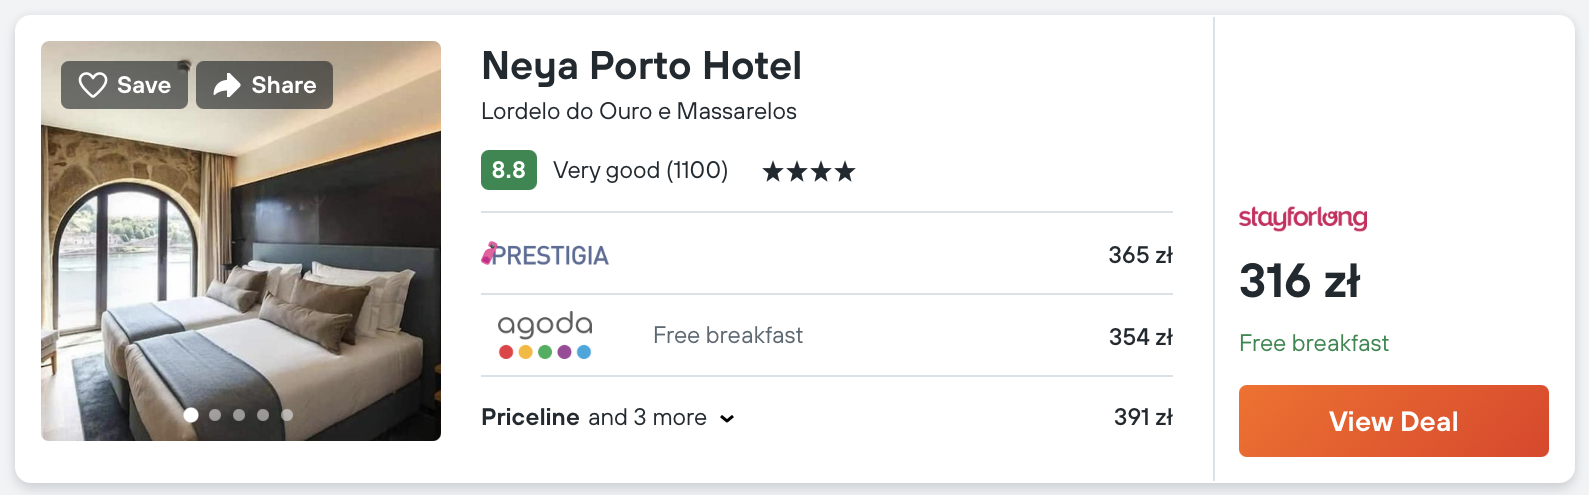Click the Stayforlong logo

point(1302,218)
